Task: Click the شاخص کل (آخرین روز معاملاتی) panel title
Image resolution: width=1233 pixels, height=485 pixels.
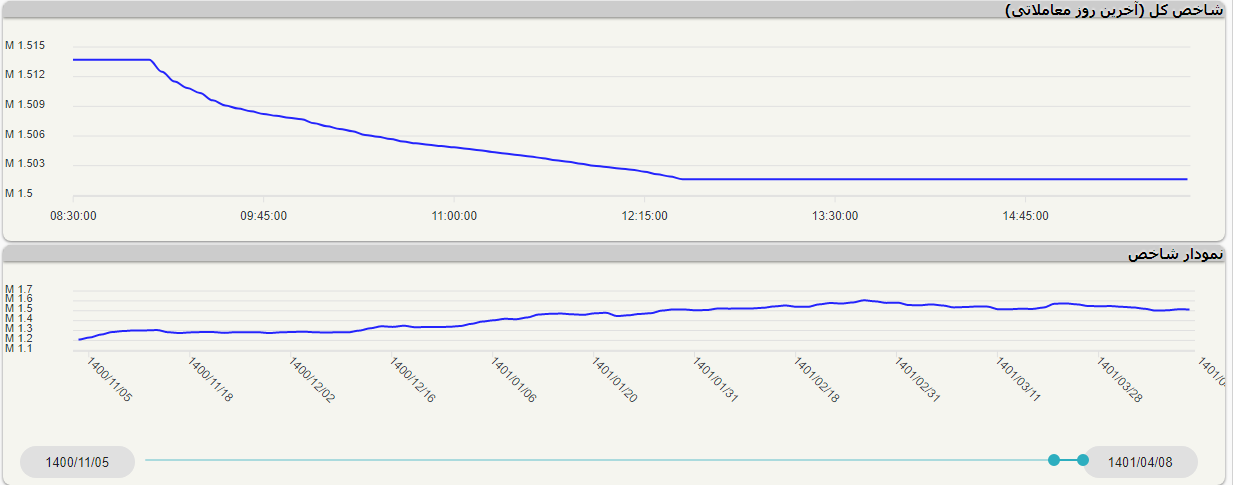Action: tap(1113, 10)
